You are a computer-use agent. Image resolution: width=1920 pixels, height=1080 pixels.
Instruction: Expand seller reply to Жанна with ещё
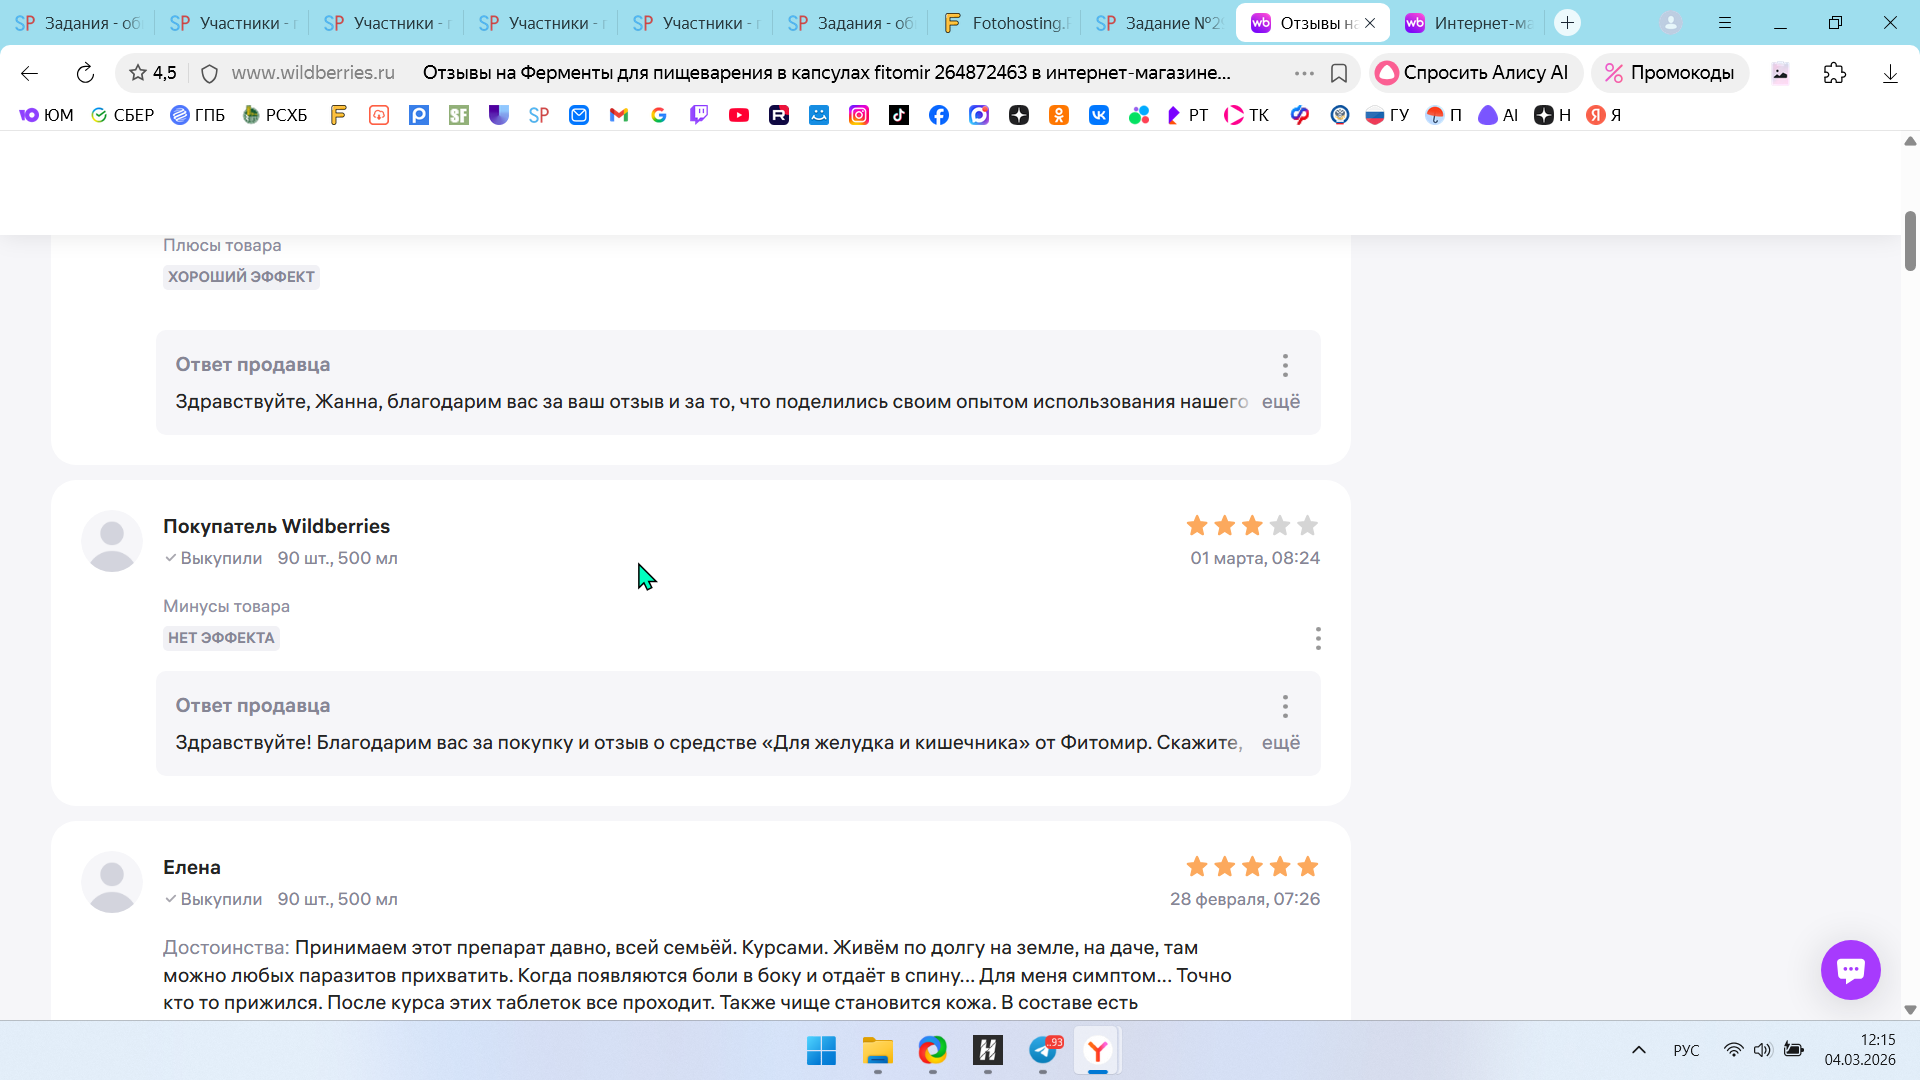pos(1280,401)
